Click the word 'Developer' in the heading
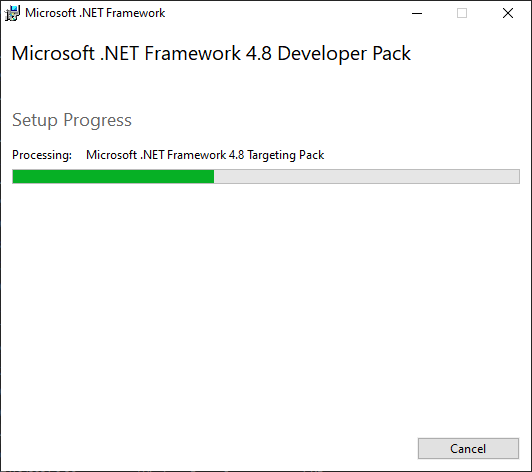This screenshot has height=472, width=532. pos(322,54)
